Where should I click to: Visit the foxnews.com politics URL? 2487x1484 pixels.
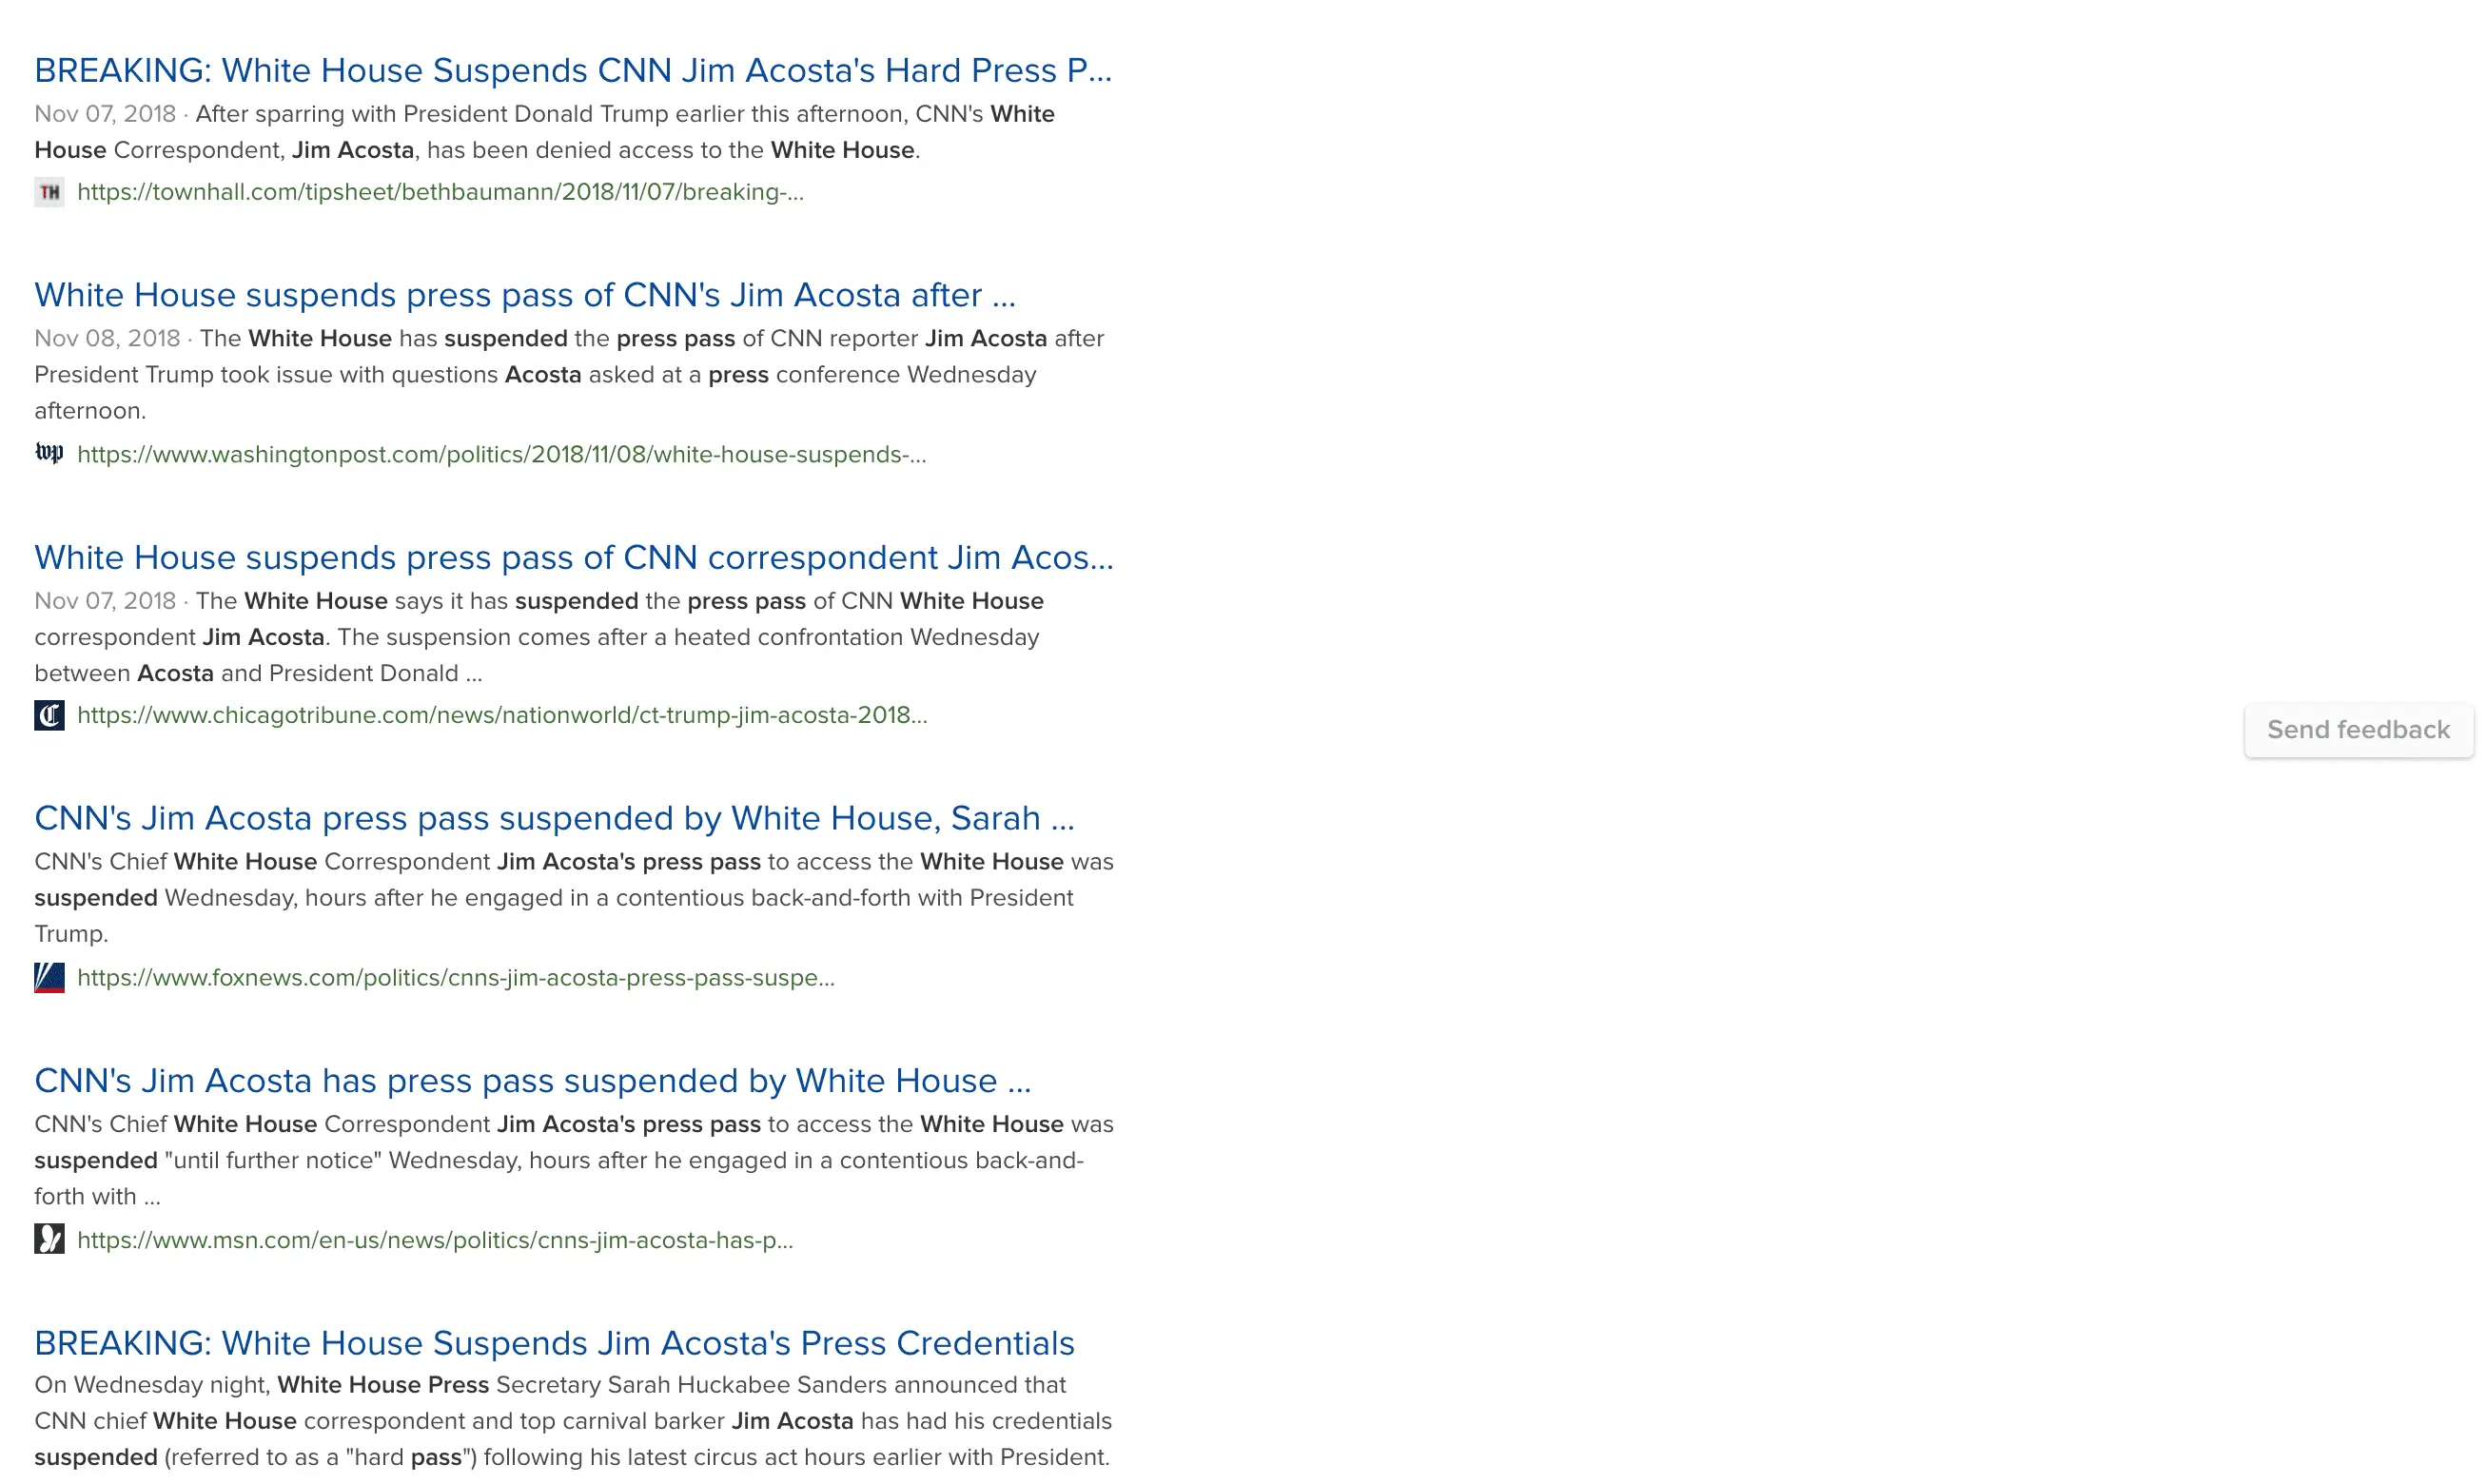tap(455, 978)
